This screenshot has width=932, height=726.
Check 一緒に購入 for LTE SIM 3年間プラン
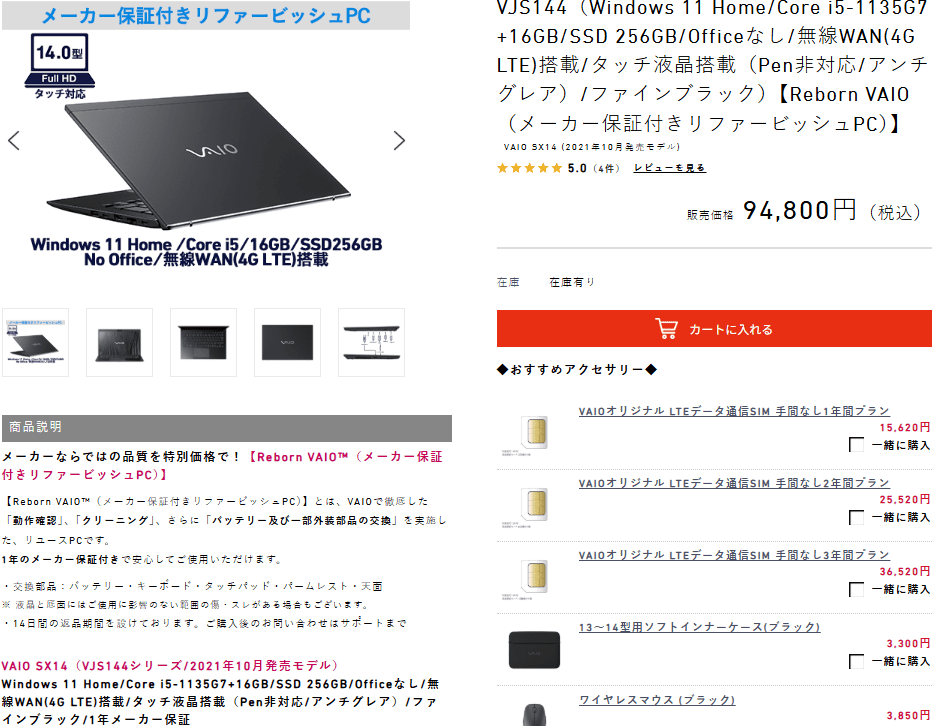tap(857, 589)
